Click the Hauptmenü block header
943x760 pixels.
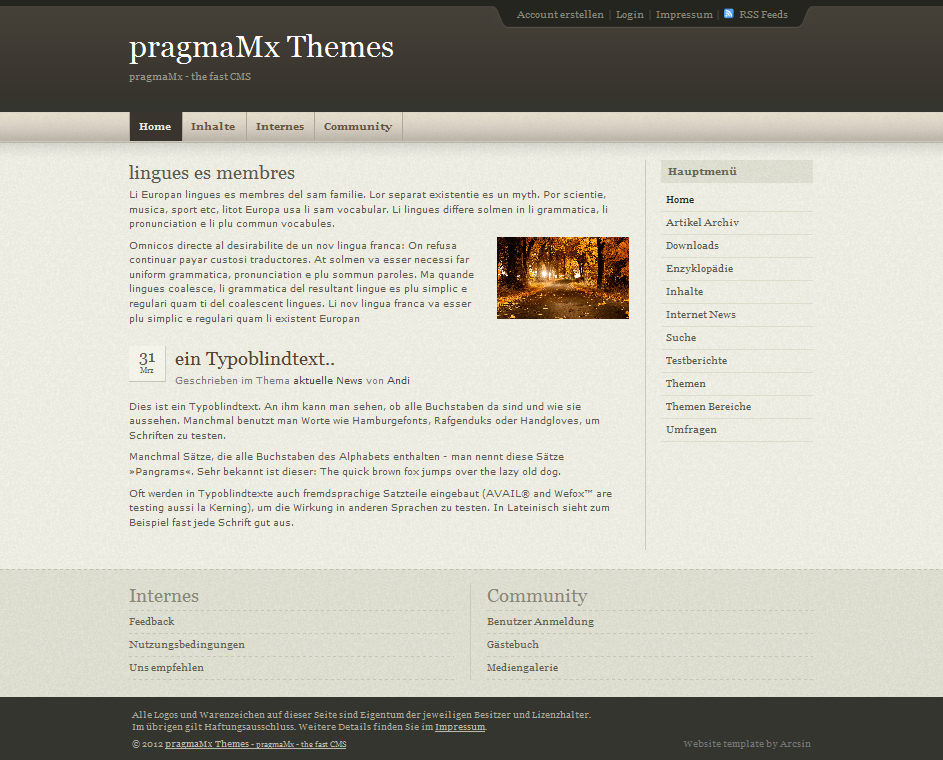[x=737, y=171]
